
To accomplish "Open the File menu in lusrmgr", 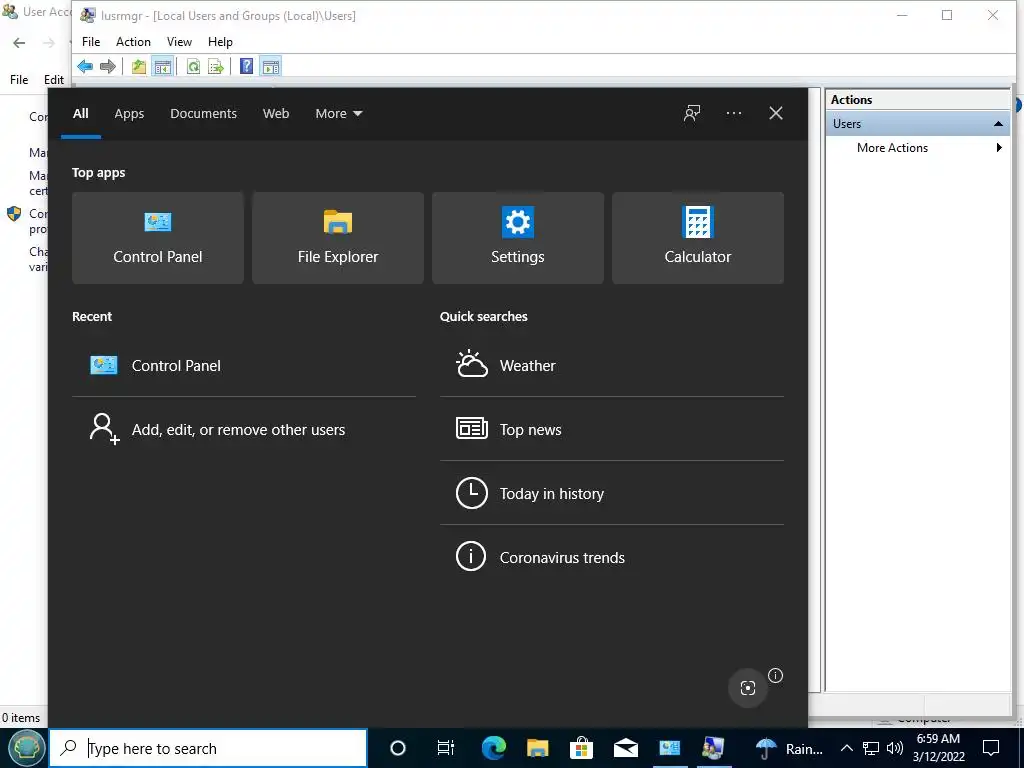I will tap(91, 42).
